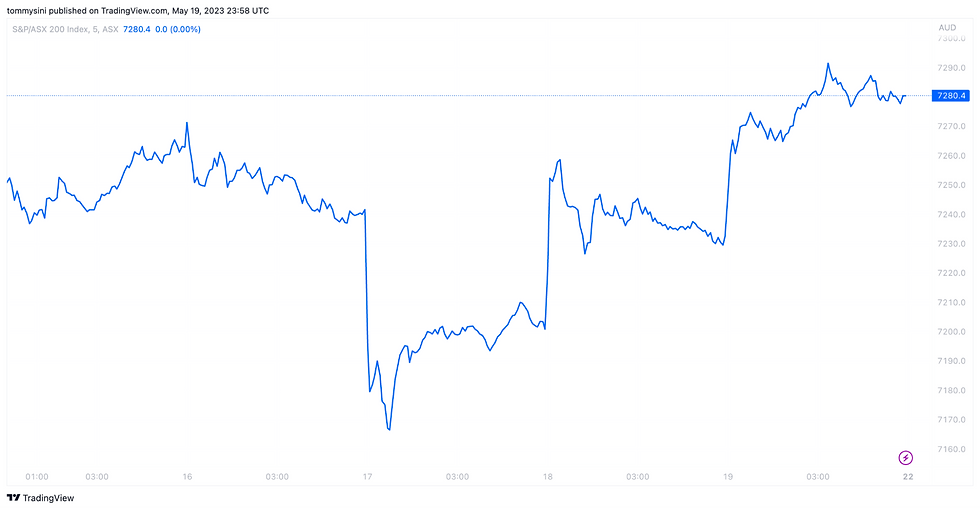Click the purple lightning bolt icon
Viewport: 980px width, 510px height.
(905, 457)
